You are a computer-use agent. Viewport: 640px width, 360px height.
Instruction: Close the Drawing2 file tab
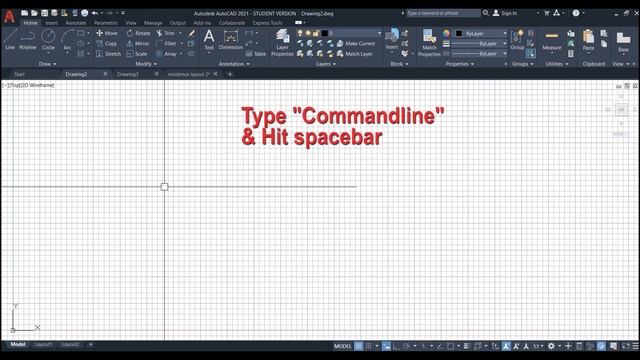(x=105, y=74)
